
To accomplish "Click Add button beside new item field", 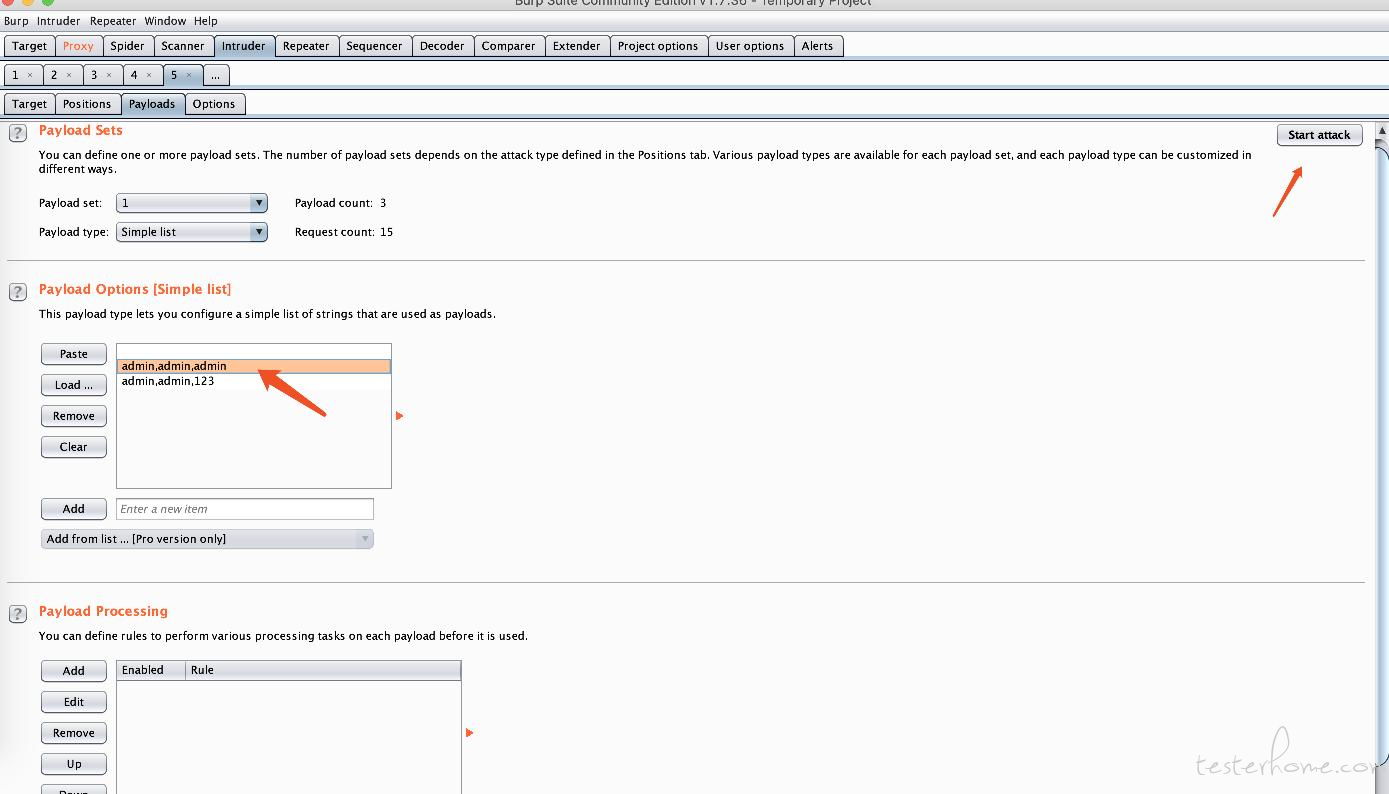I will (74, 509).
